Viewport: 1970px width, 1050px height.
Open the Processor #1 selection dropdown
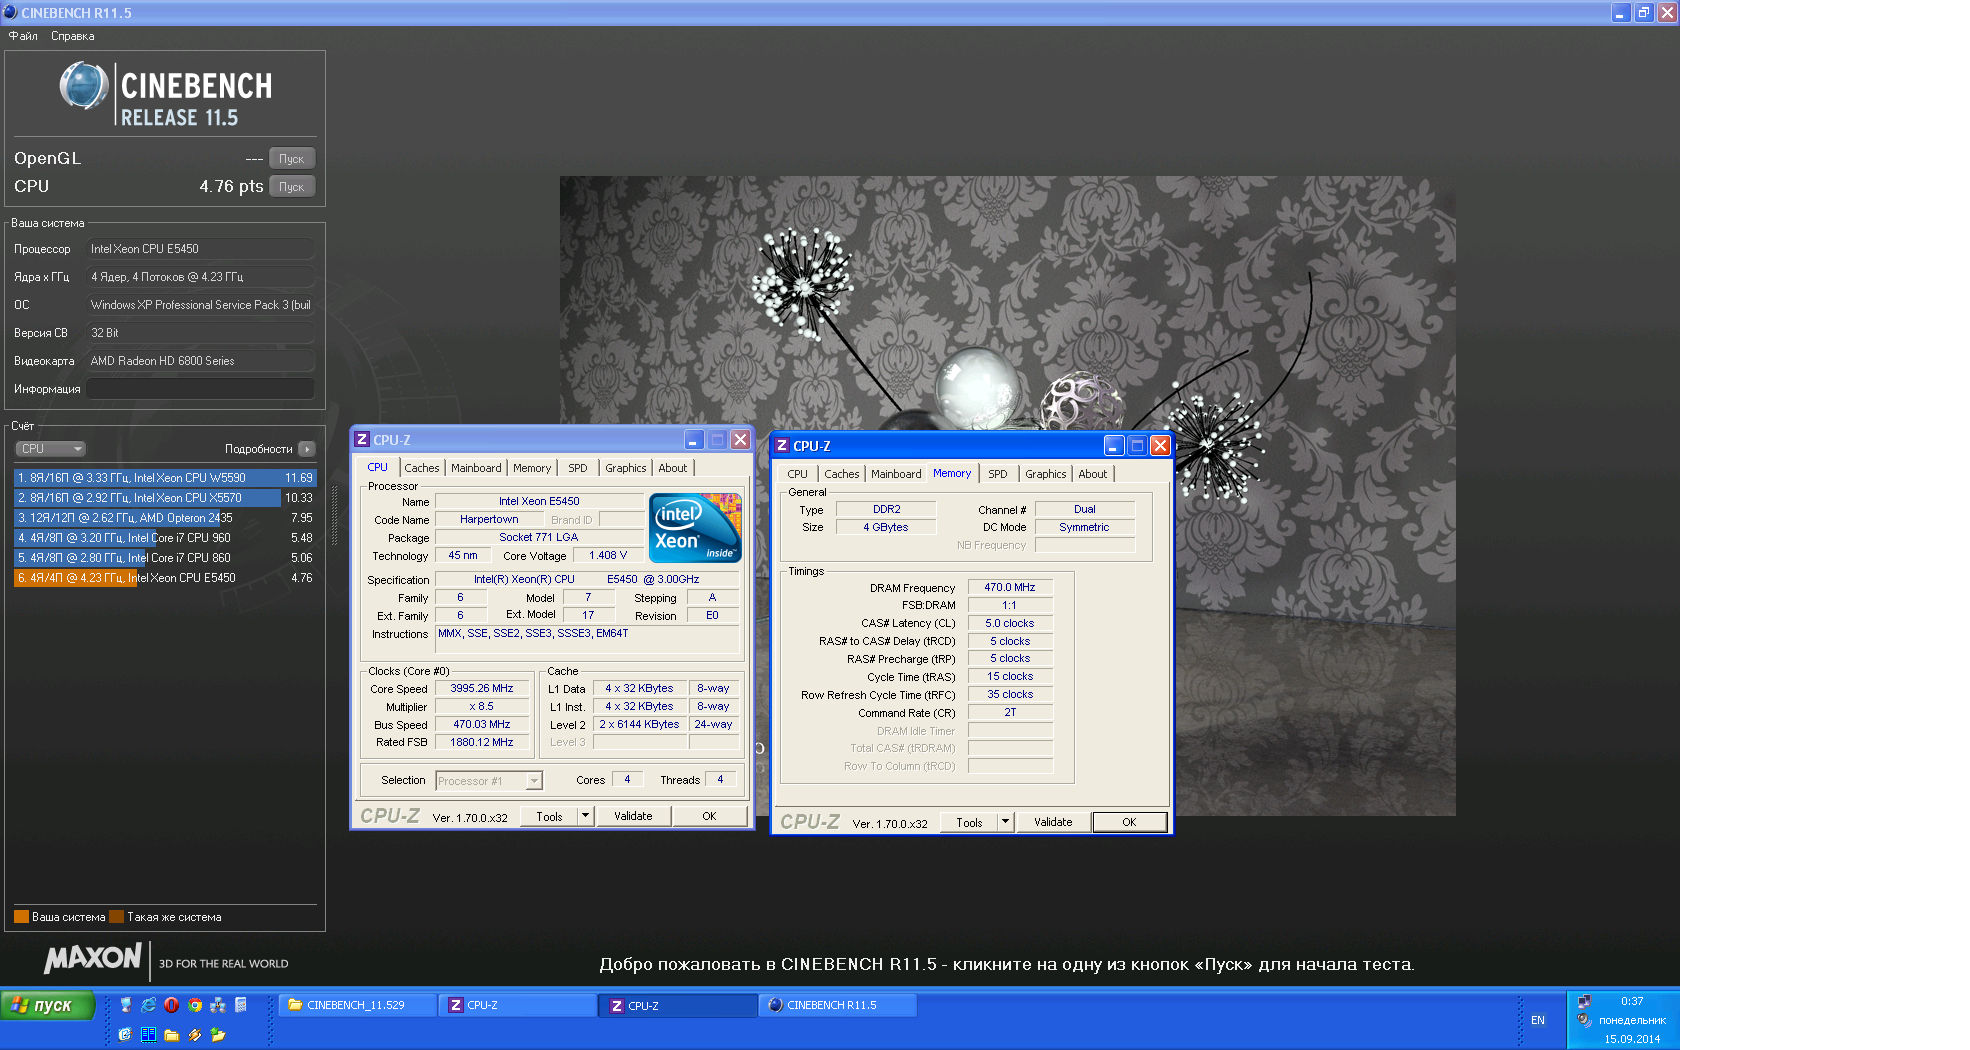(x=489, y=781)
